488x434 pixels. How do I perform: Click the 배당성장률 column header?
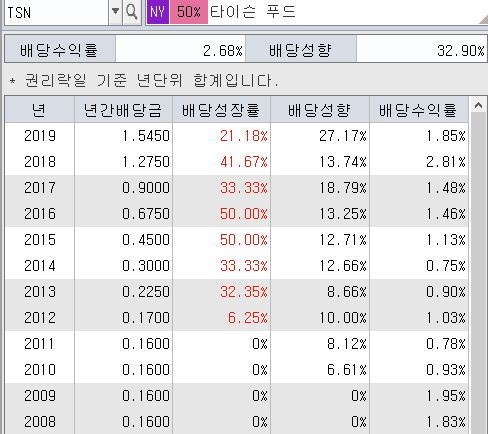pos(221,110)
